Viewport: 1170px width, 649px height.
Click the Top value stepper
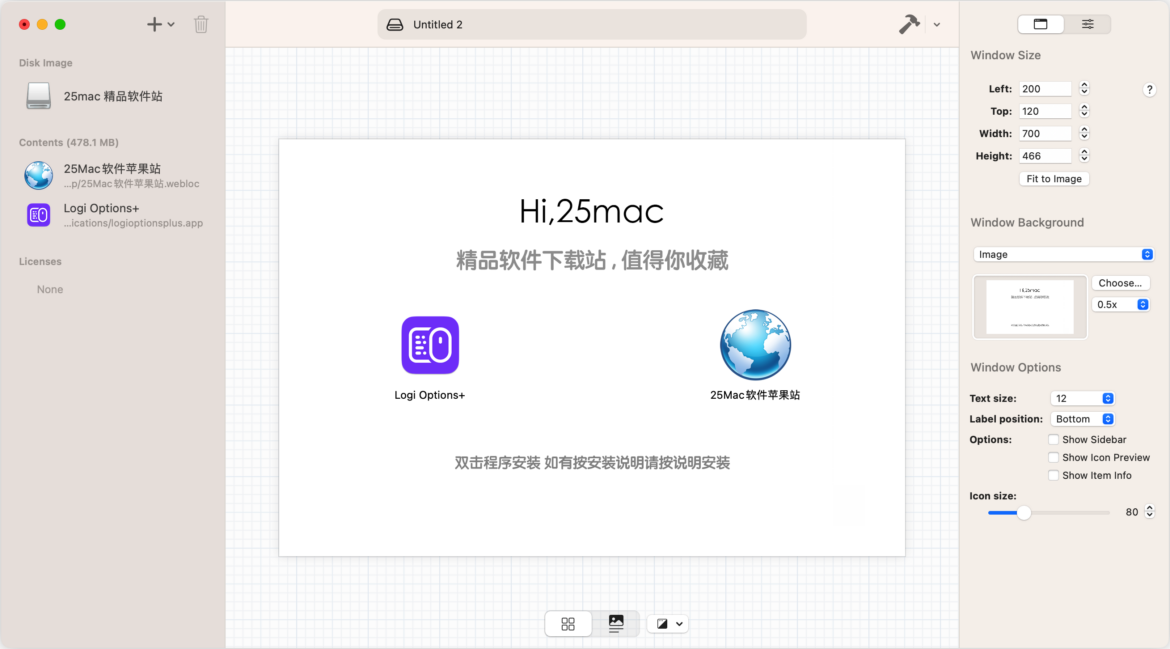click(x=1084, y=111)
